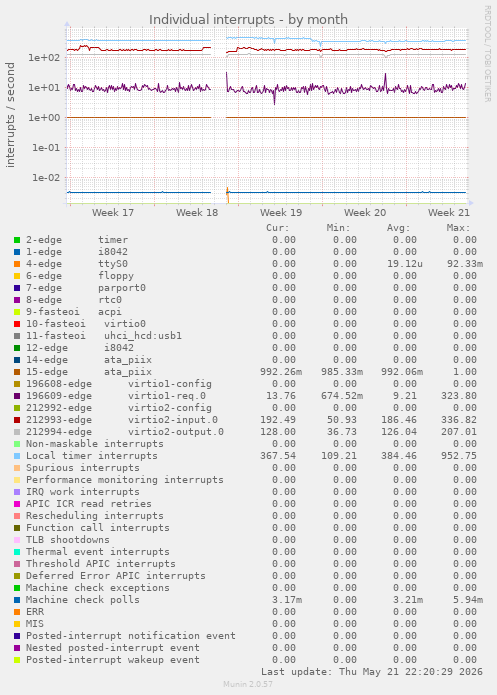The image size is (497, 695).
Task: Click the light blue Local timer interrupts swatch
Action: [17, 456]
